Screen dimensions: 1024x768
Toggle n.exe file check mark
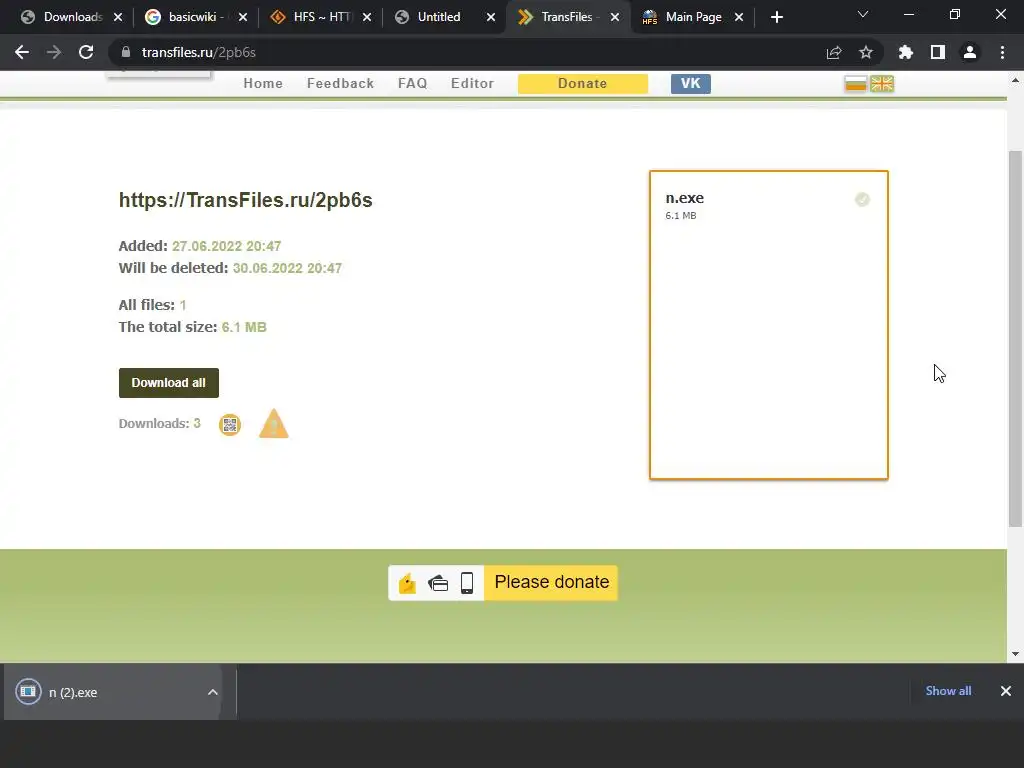click(x=862, y=199)
